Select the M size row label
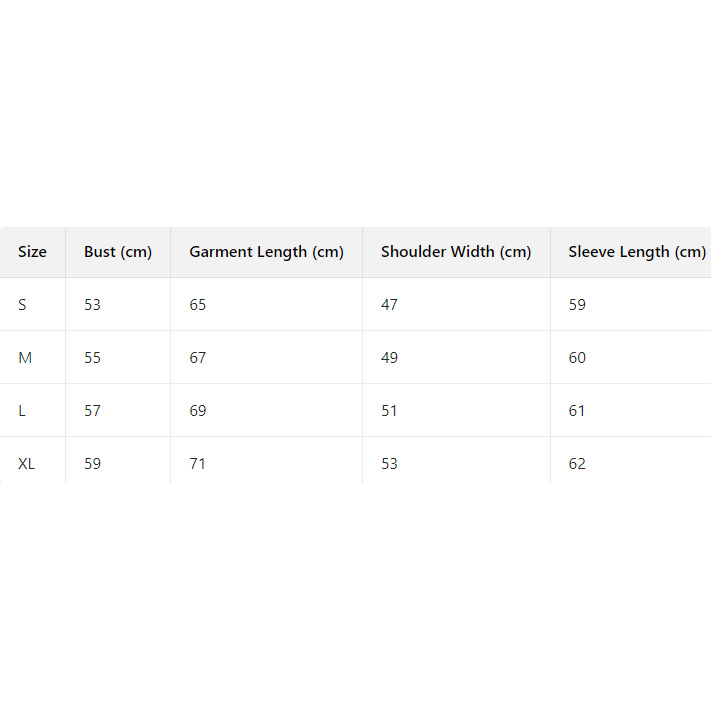Viewport: 711px width, 711px height. point(25,358)
